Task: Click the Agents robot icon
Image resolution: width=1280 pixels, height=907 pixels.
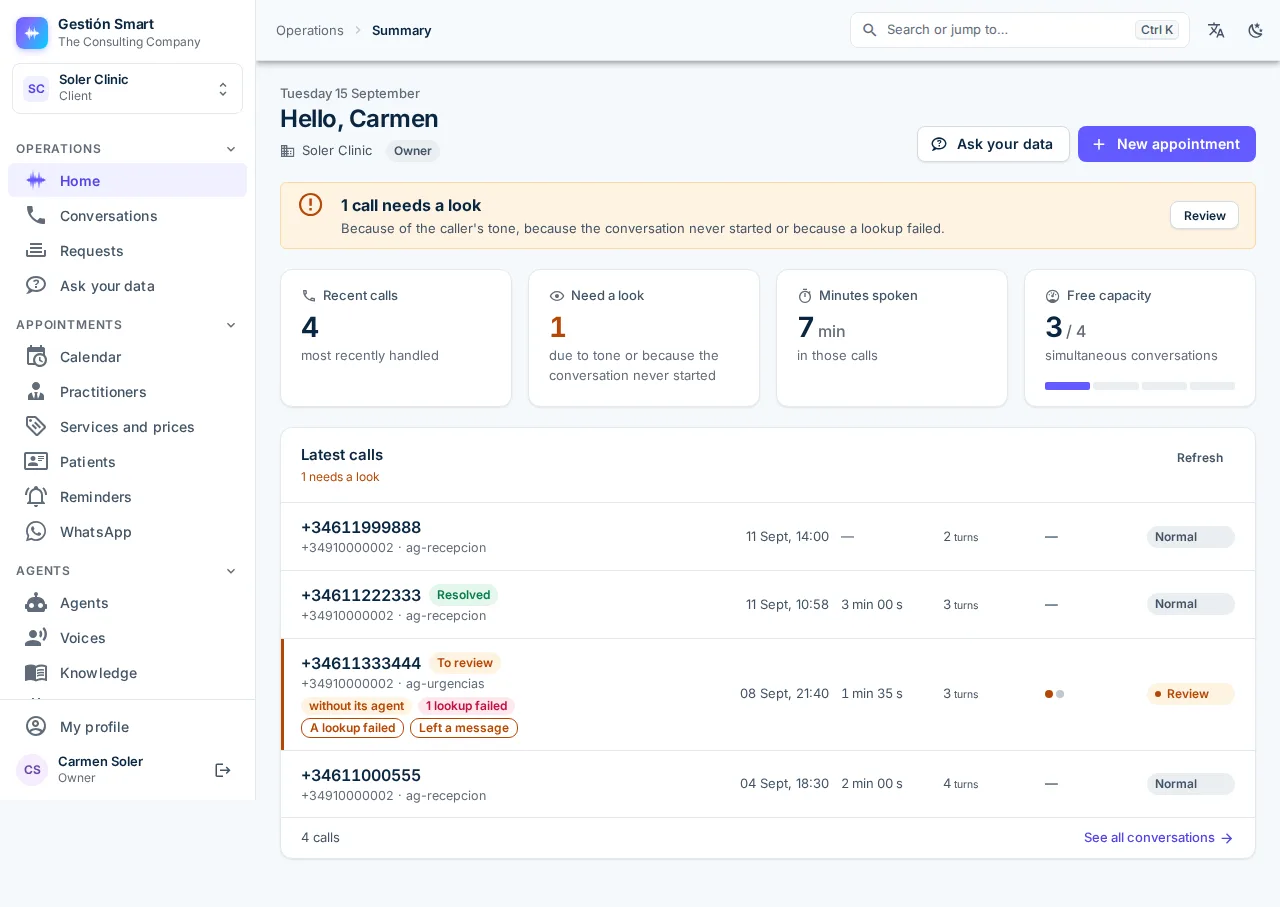Action: coord(36,602)
